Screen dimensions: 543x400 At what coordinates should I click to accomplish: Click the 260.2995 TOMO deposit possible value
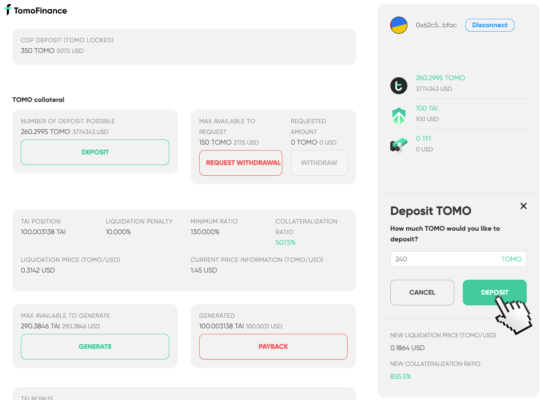click(45, 132)
